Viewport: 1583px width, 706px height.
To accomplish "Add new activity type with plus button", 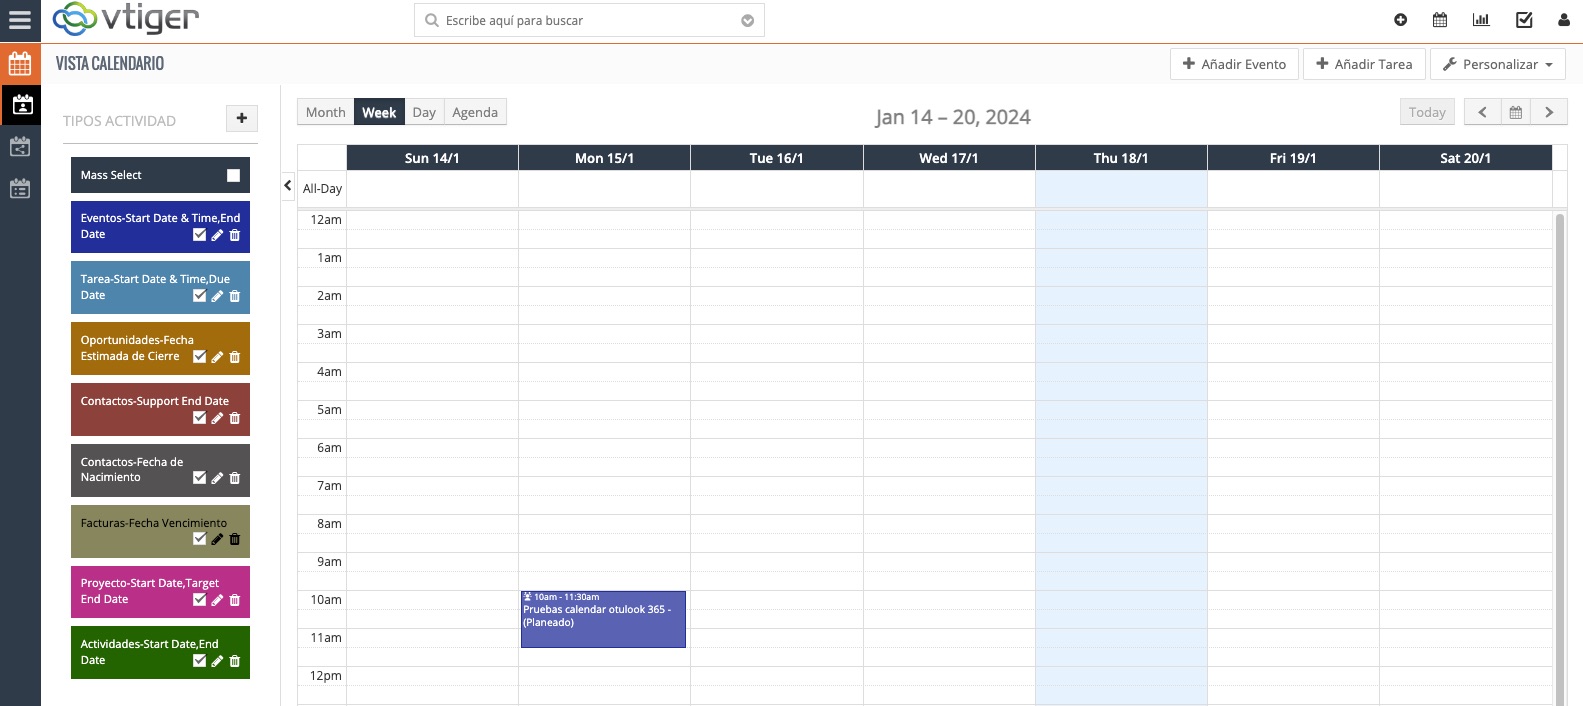I will click(241, 119).
